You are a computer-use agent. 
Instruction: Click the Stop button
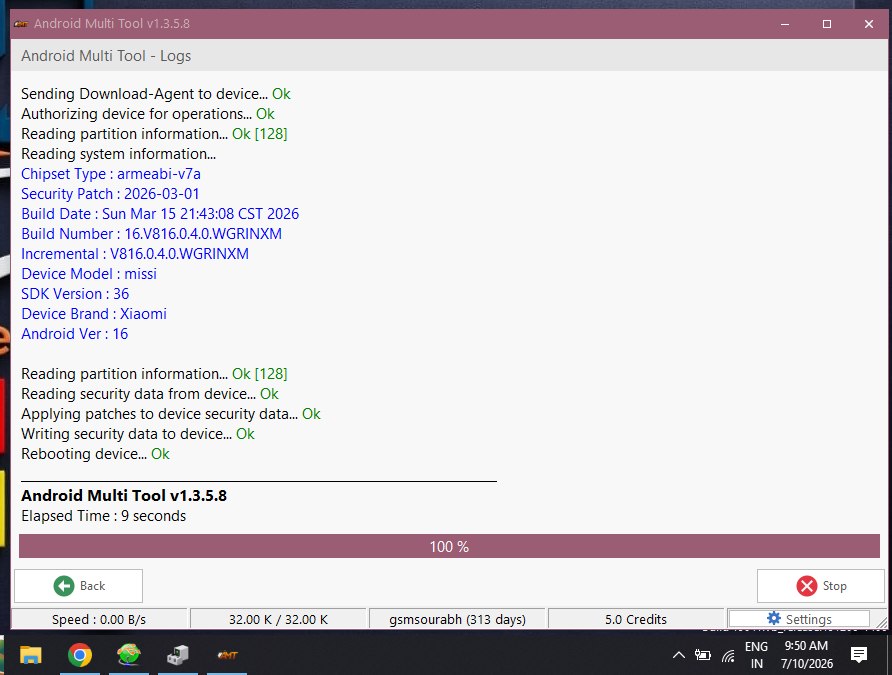point(821,586)
